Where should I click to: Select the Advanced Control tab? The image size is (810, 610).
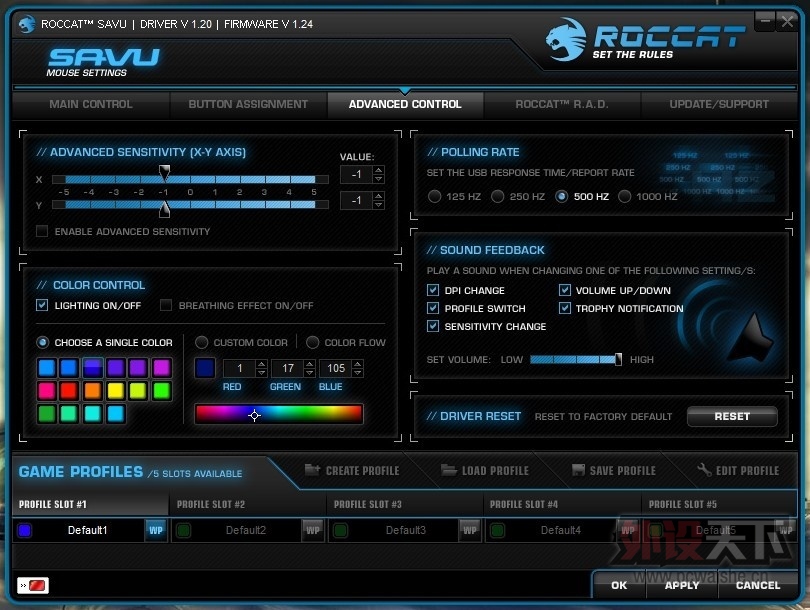[x=405, y=104]
